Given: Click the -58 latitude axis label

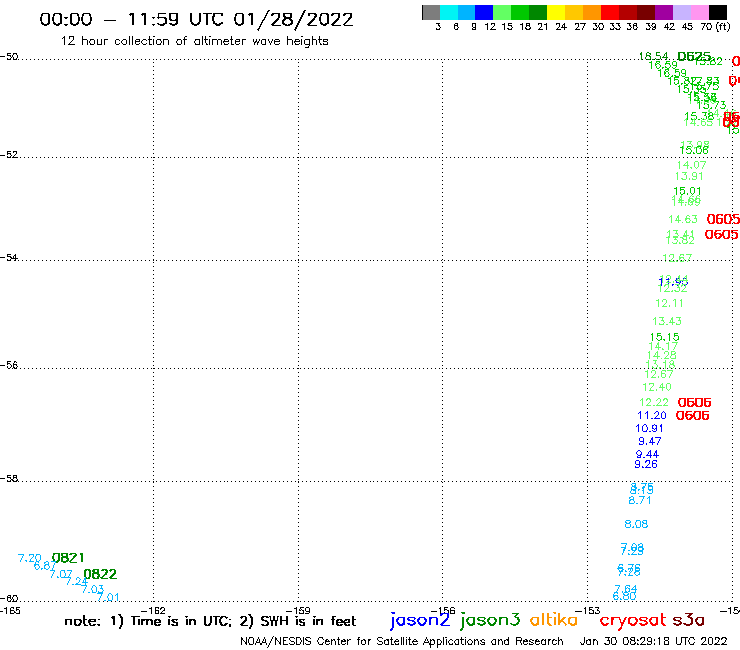Looking at the screenshot, I should coord(10,478).
